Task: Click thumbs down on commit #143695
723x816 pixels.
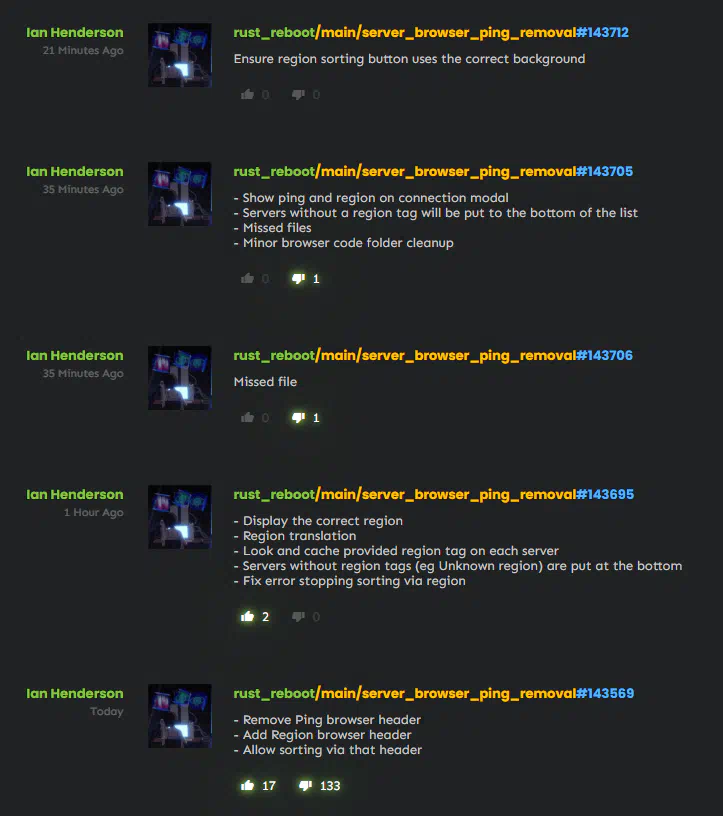Action: [298, 617]
